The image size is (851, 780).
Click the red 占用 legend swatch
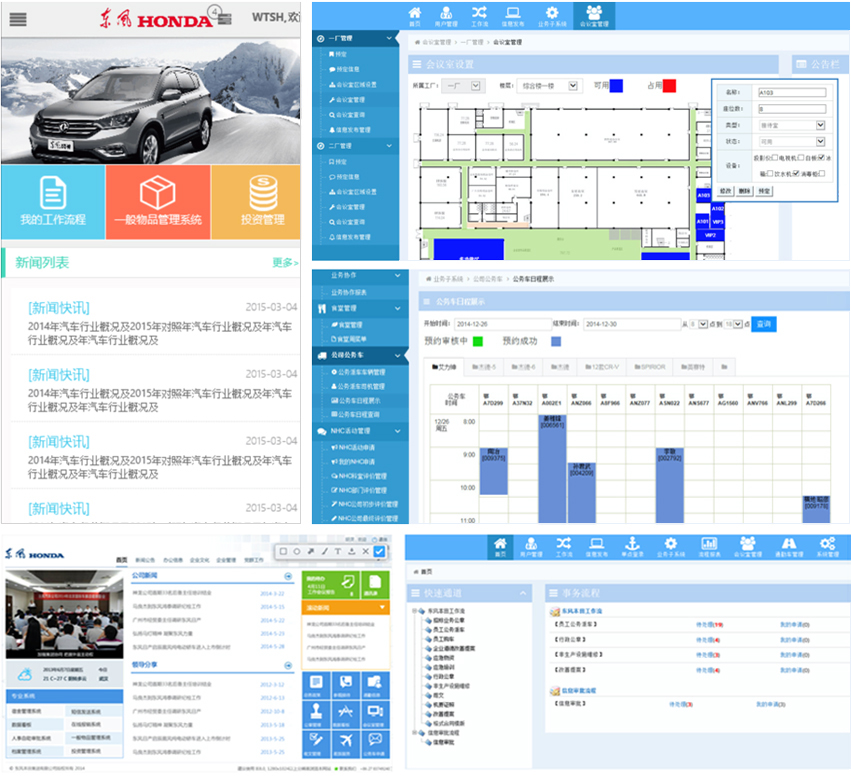[669, 86]
